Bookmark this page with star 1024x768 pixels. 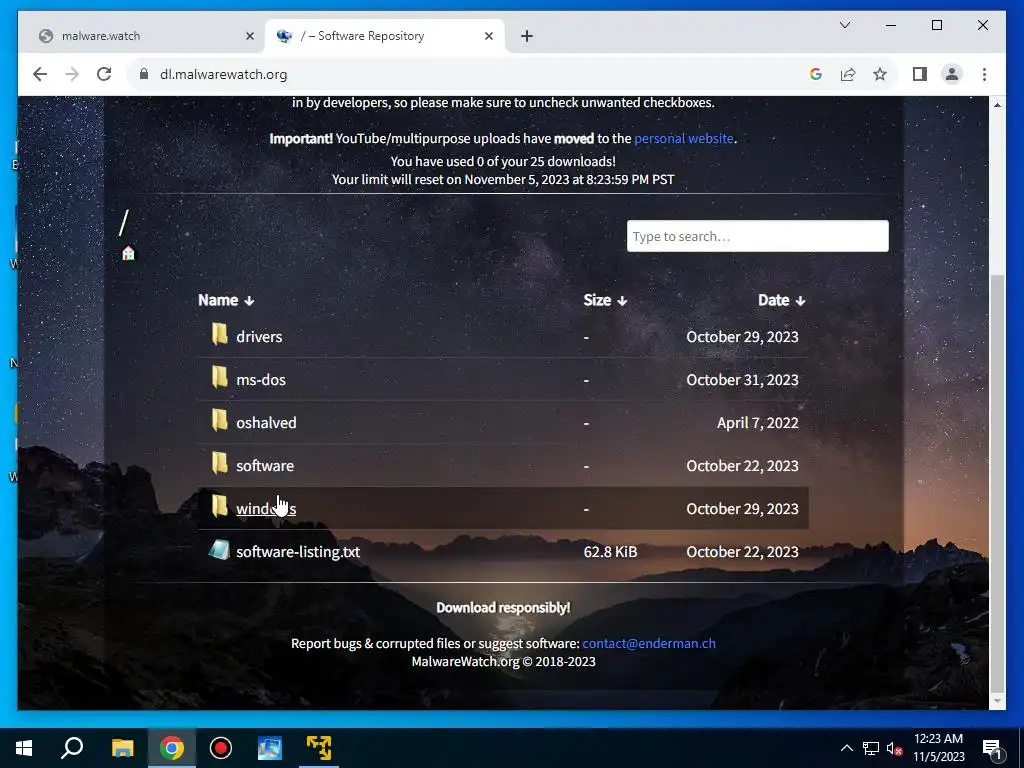coord(880,74)
